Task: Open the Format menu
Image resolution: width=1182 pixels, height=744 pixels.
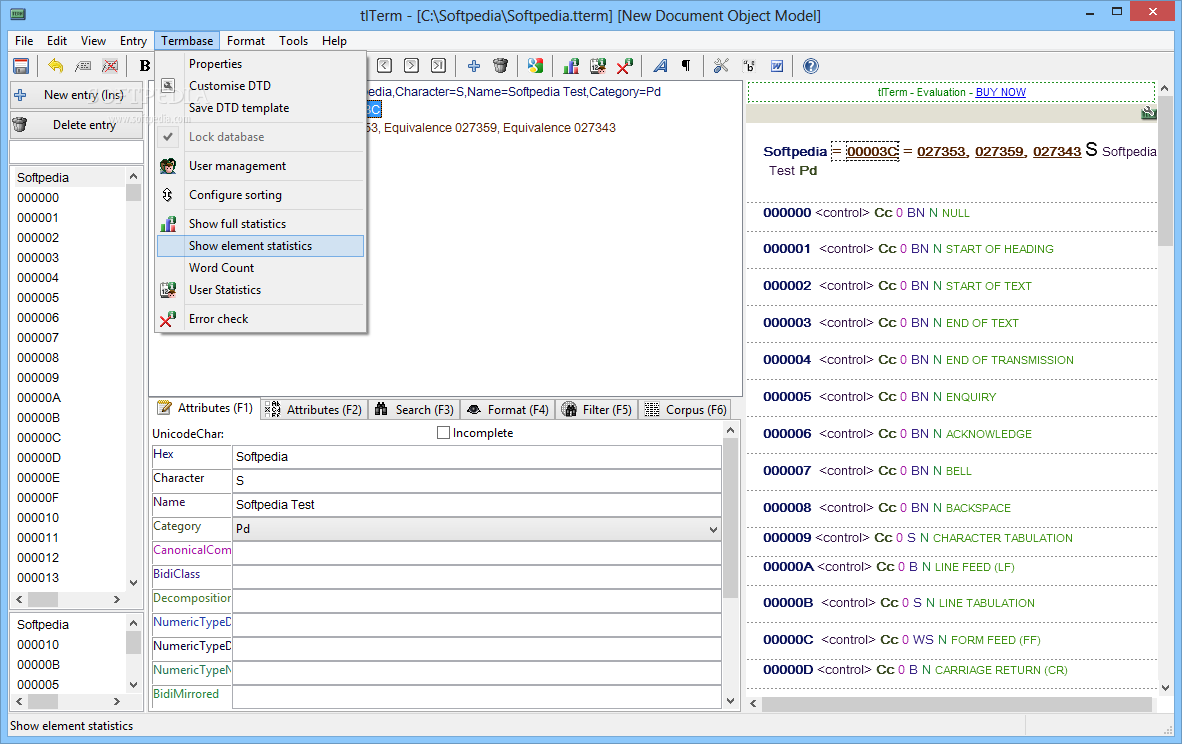Action: 246,41
